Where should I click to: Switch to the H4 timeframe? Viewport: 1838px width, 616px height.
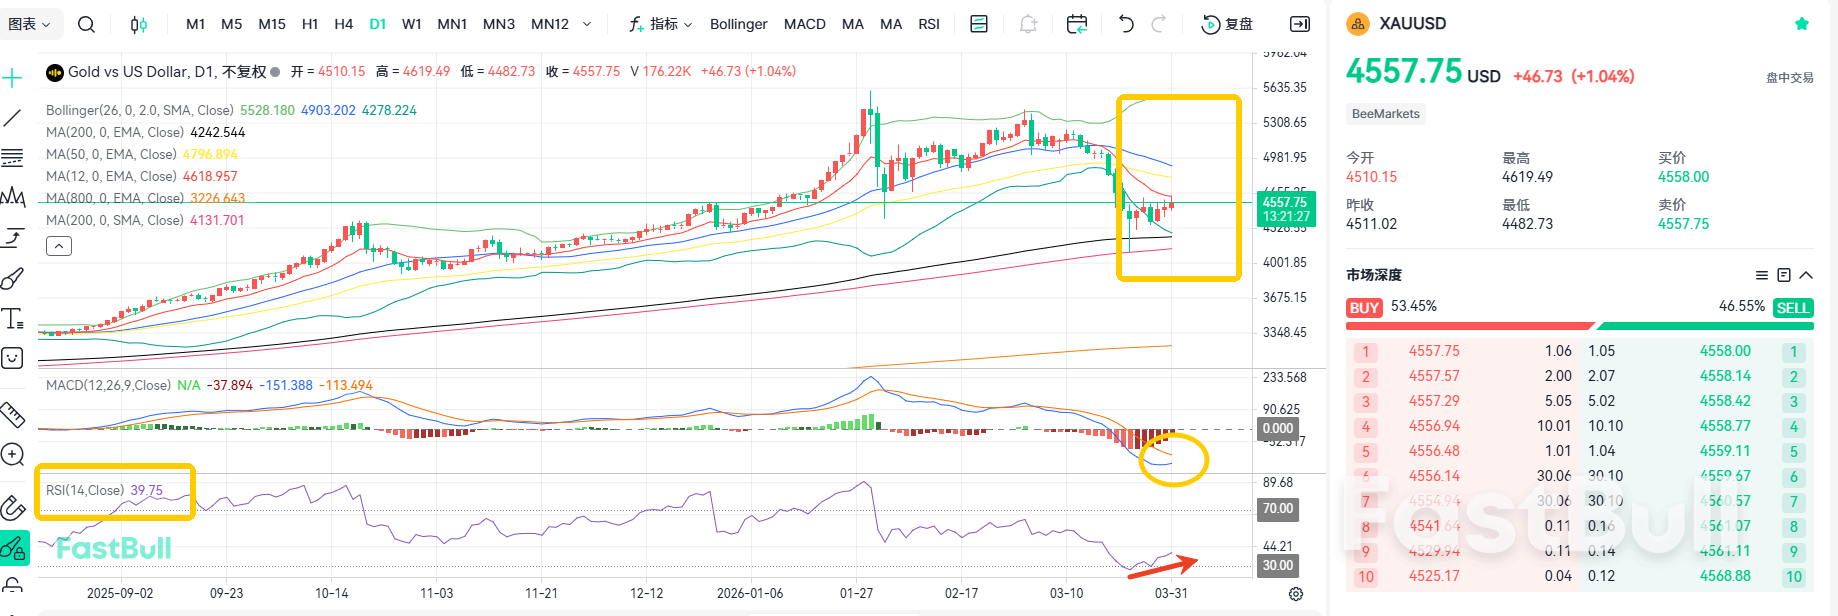343,24
